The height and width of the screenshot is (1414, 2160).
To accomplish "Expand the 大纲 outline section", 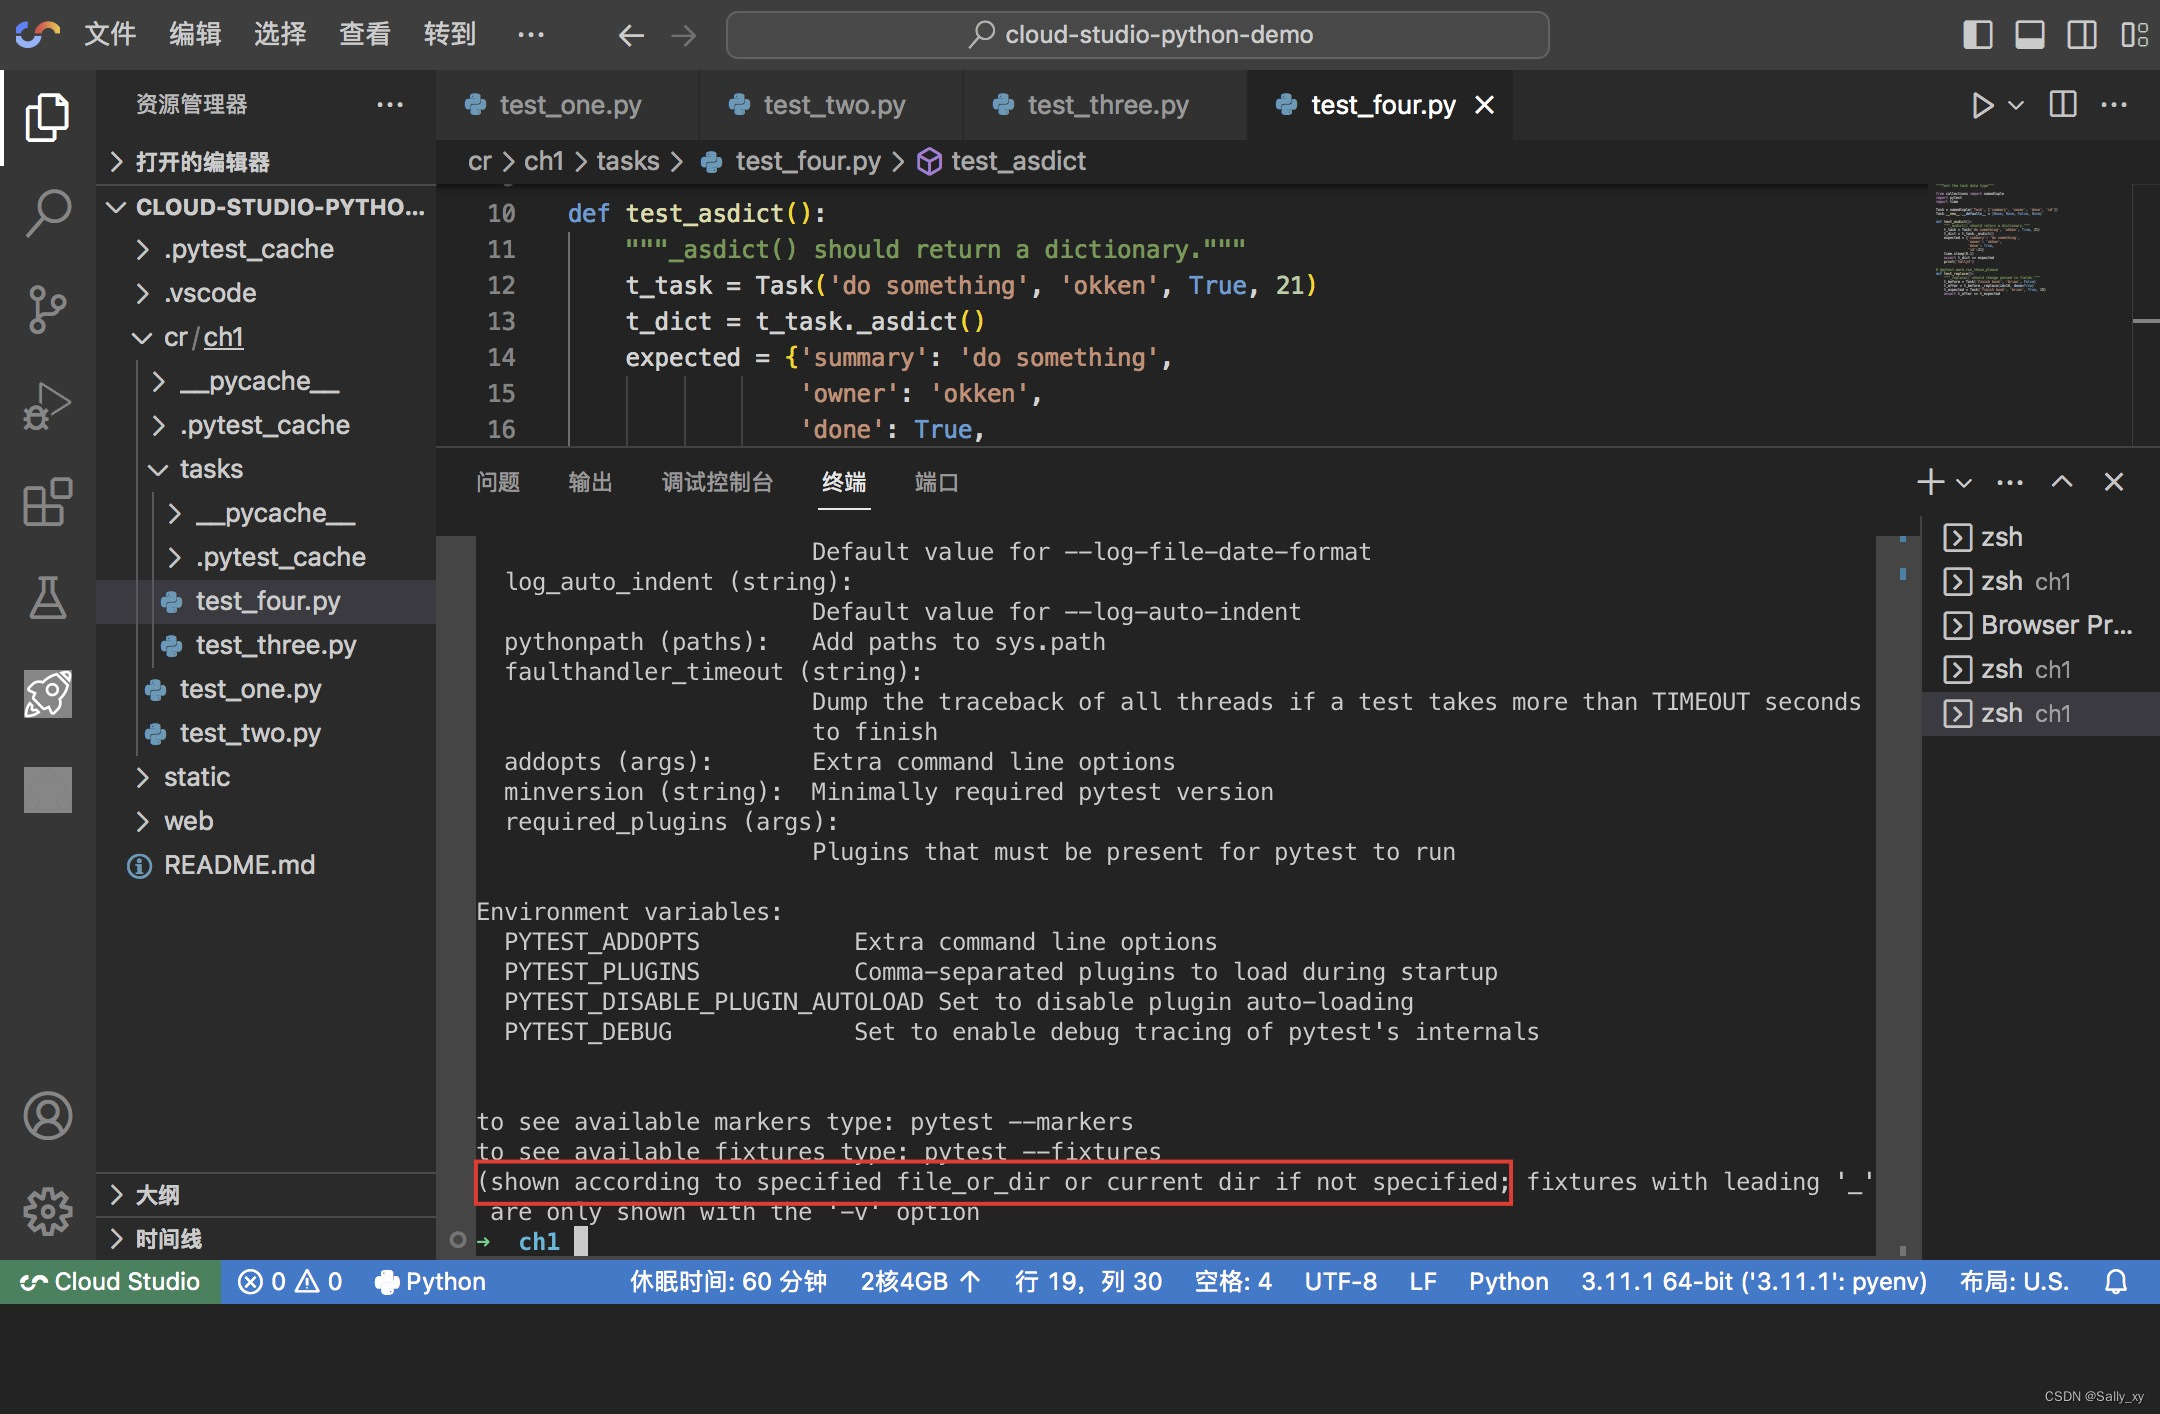I will pos(266,1195).
